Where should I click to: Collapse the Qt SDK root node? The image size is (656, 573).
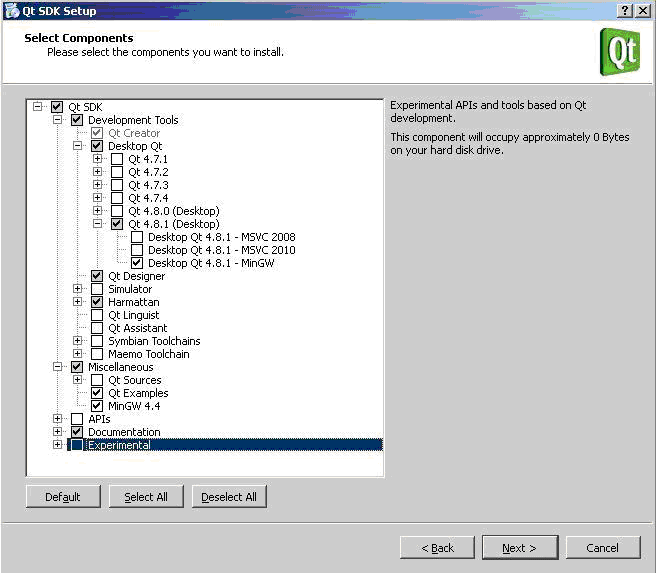(37, 107)
